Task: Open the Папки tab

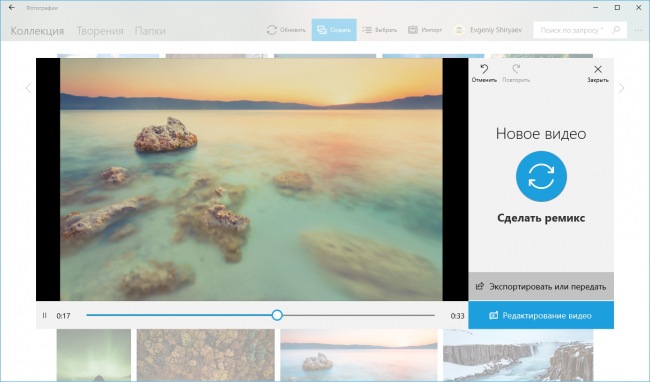Action: tap(150, 31)
